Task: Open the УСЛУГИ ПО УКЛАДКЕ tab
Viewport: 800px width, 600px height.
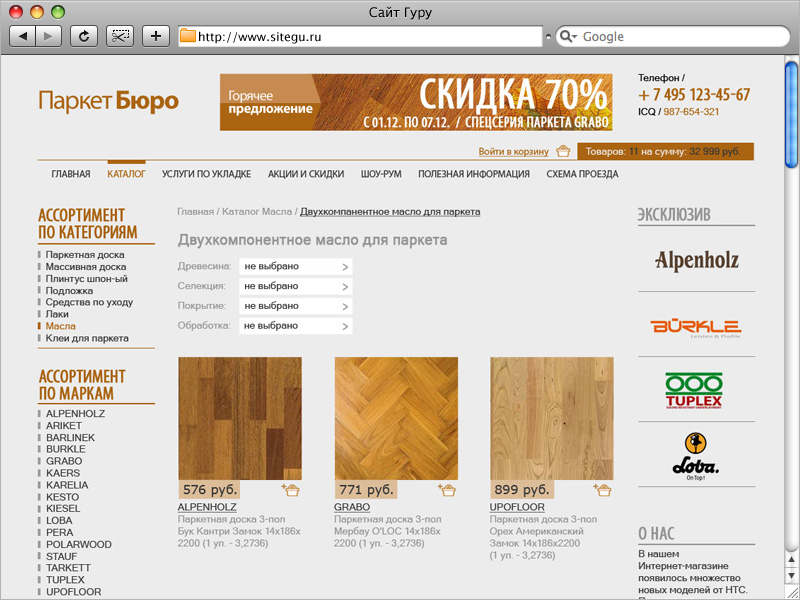Action: tap(207, 174)
